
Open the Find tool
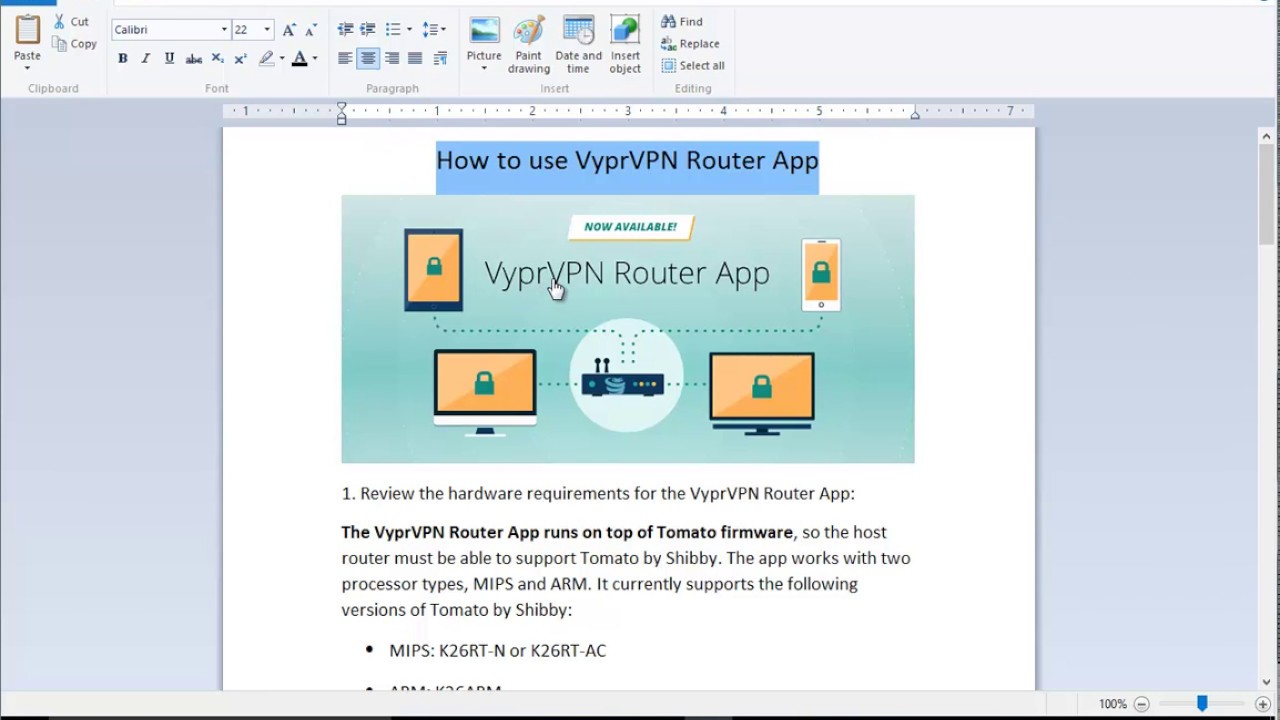coord(682,22)
